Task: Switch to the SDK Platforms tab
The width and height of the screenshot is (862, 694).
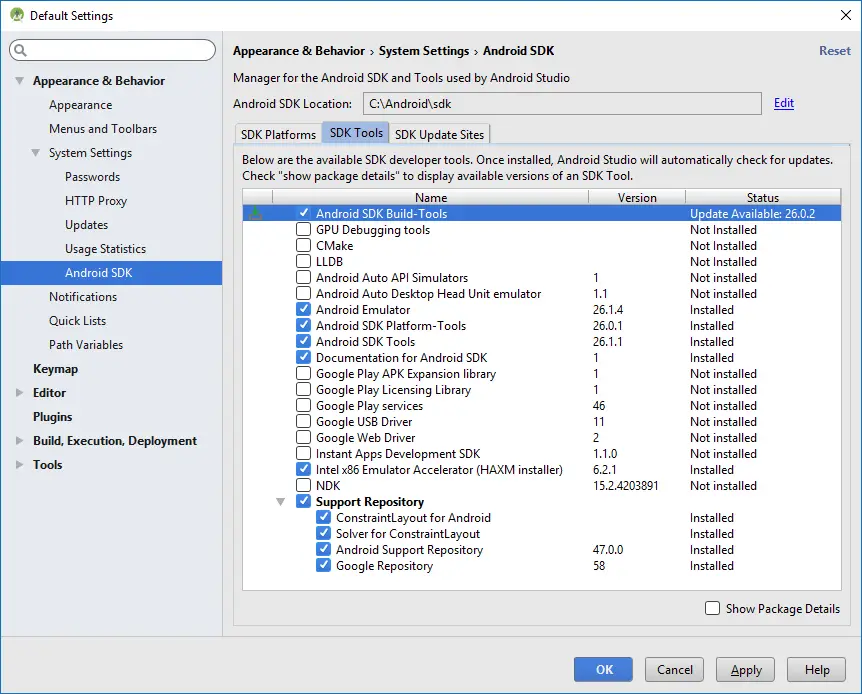Action: [x=278, y=134]
